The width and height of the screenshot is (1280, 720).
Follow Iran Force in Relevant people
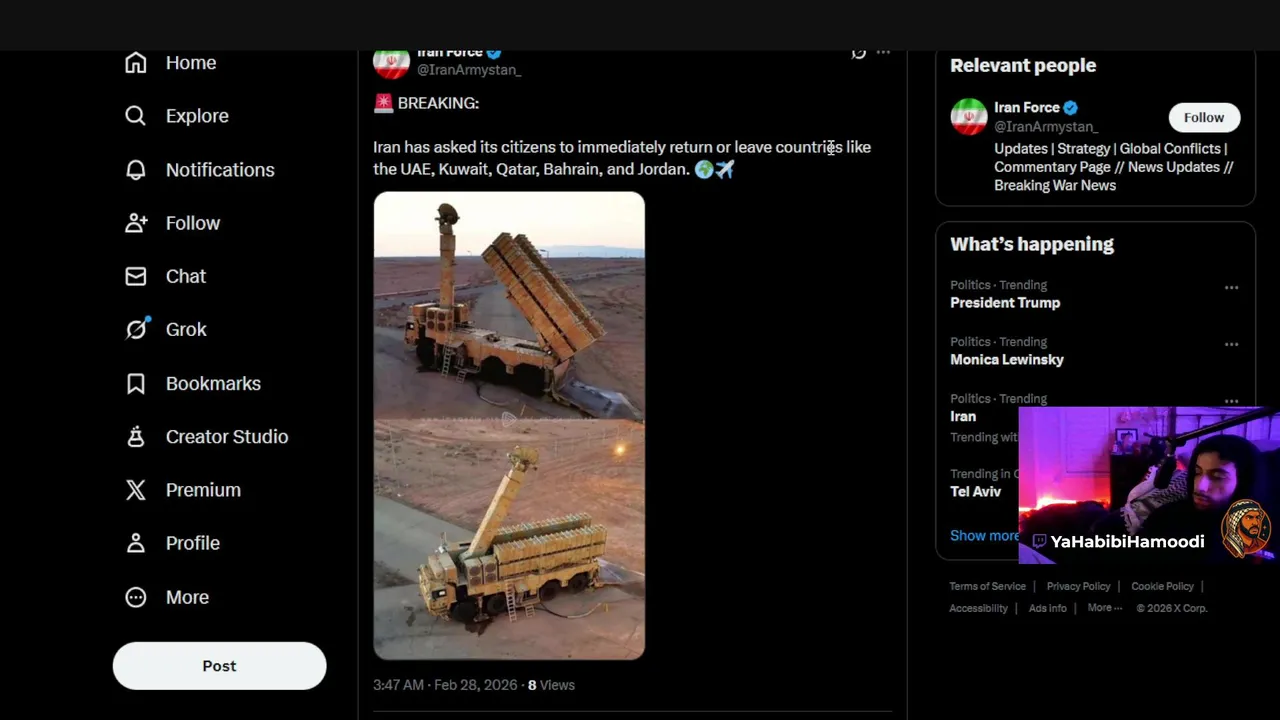[1204, 118]
